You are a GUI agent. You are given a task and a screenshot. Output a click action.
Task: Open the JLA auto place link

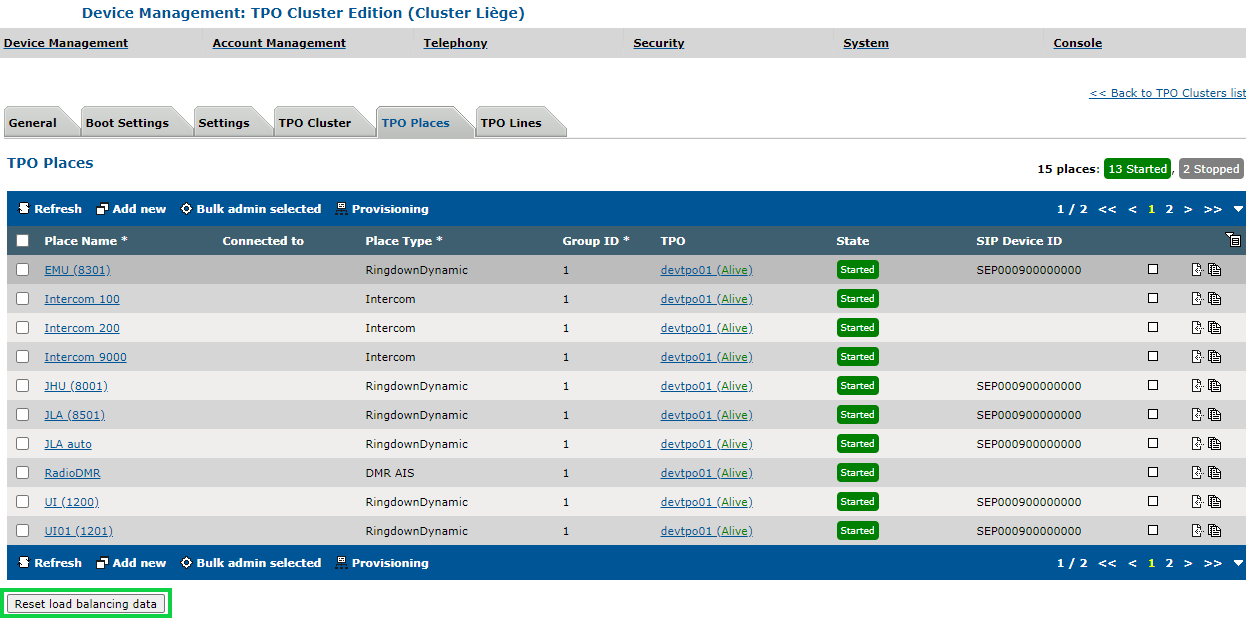[x=68, y=444]
